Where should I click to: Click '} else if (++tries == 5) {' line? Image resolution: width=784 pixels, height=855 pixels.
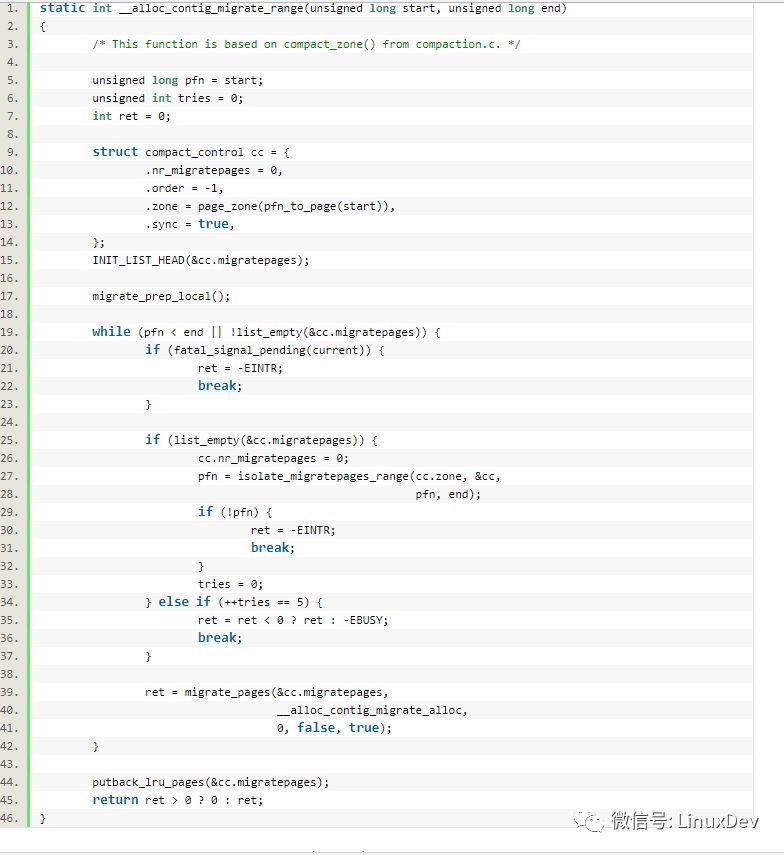234,602
